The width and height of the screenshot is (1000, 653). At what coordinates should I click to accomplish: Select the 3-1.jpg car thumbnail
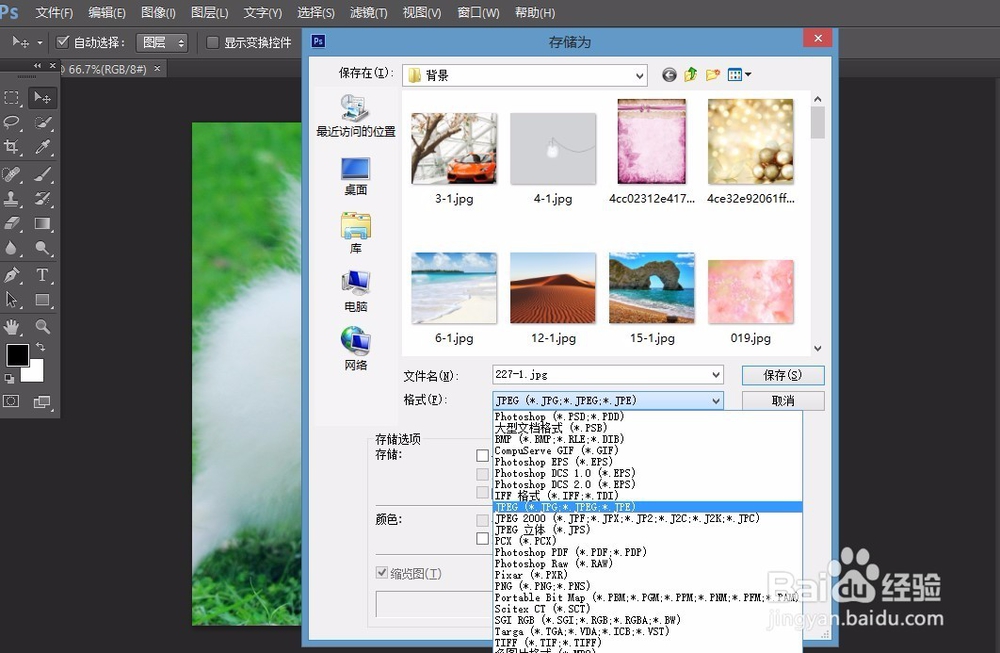pos(454,149)
